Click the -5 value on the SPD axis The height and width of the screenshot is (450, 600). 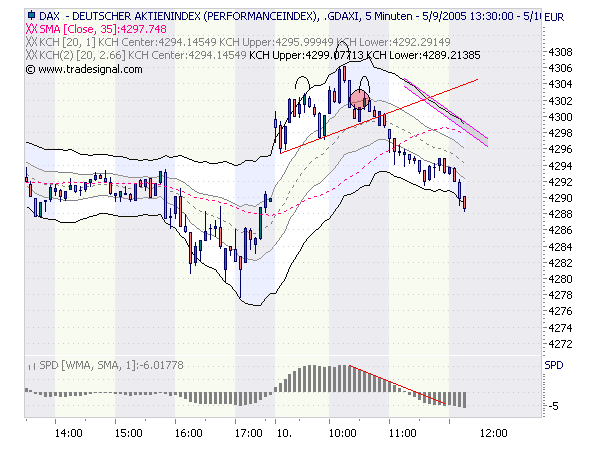[x=553, y=406]
